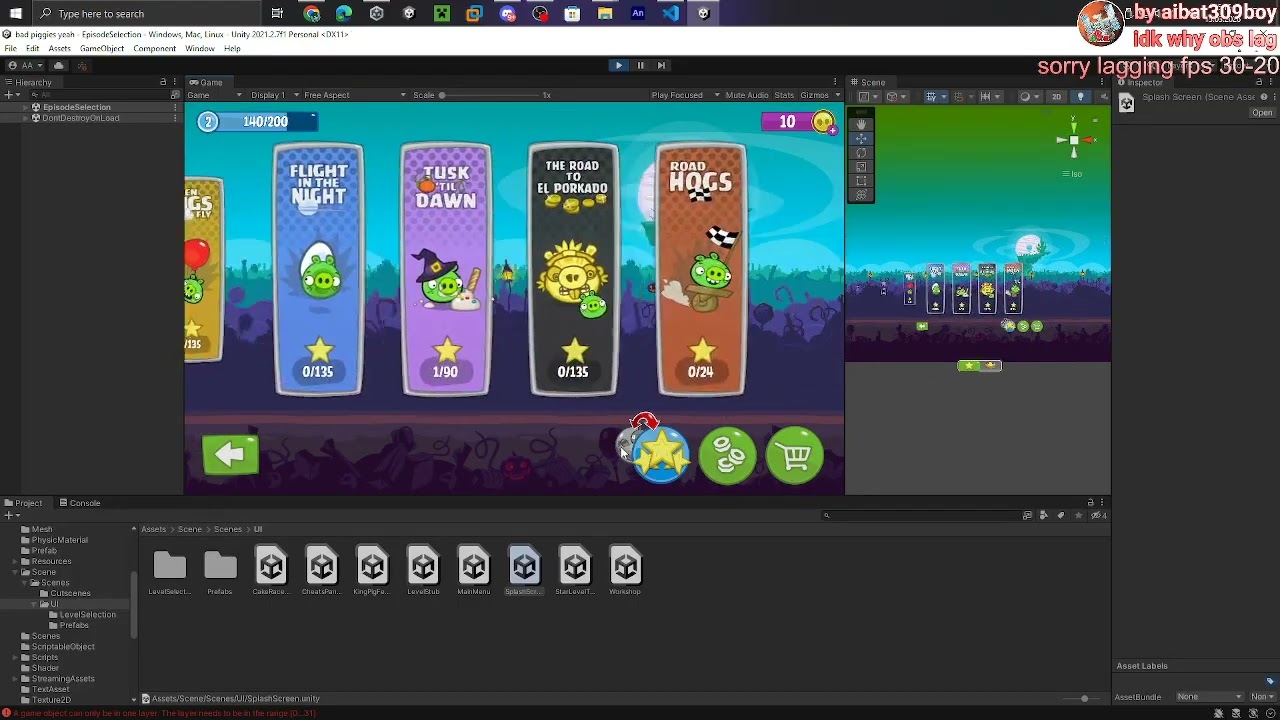The width and height of the screenshot is (1280, 720).
Task: Select the Road Hogs episode card
Action: click(x=701, y=270)
